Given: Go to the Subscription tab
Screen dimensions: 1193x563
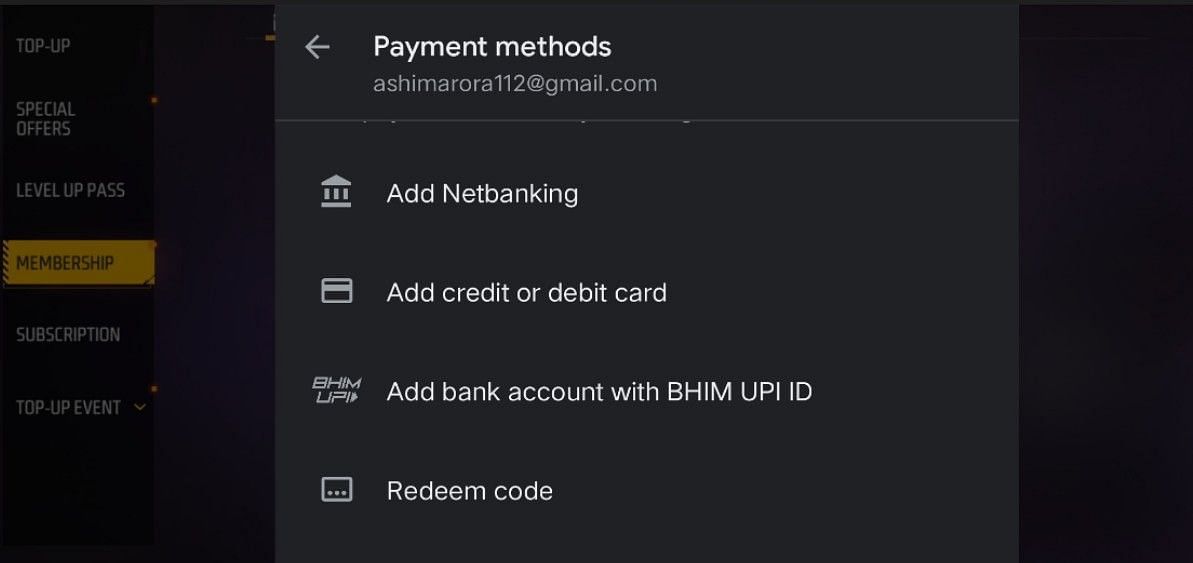Looking at the screenshot, I should click(68, 335).
